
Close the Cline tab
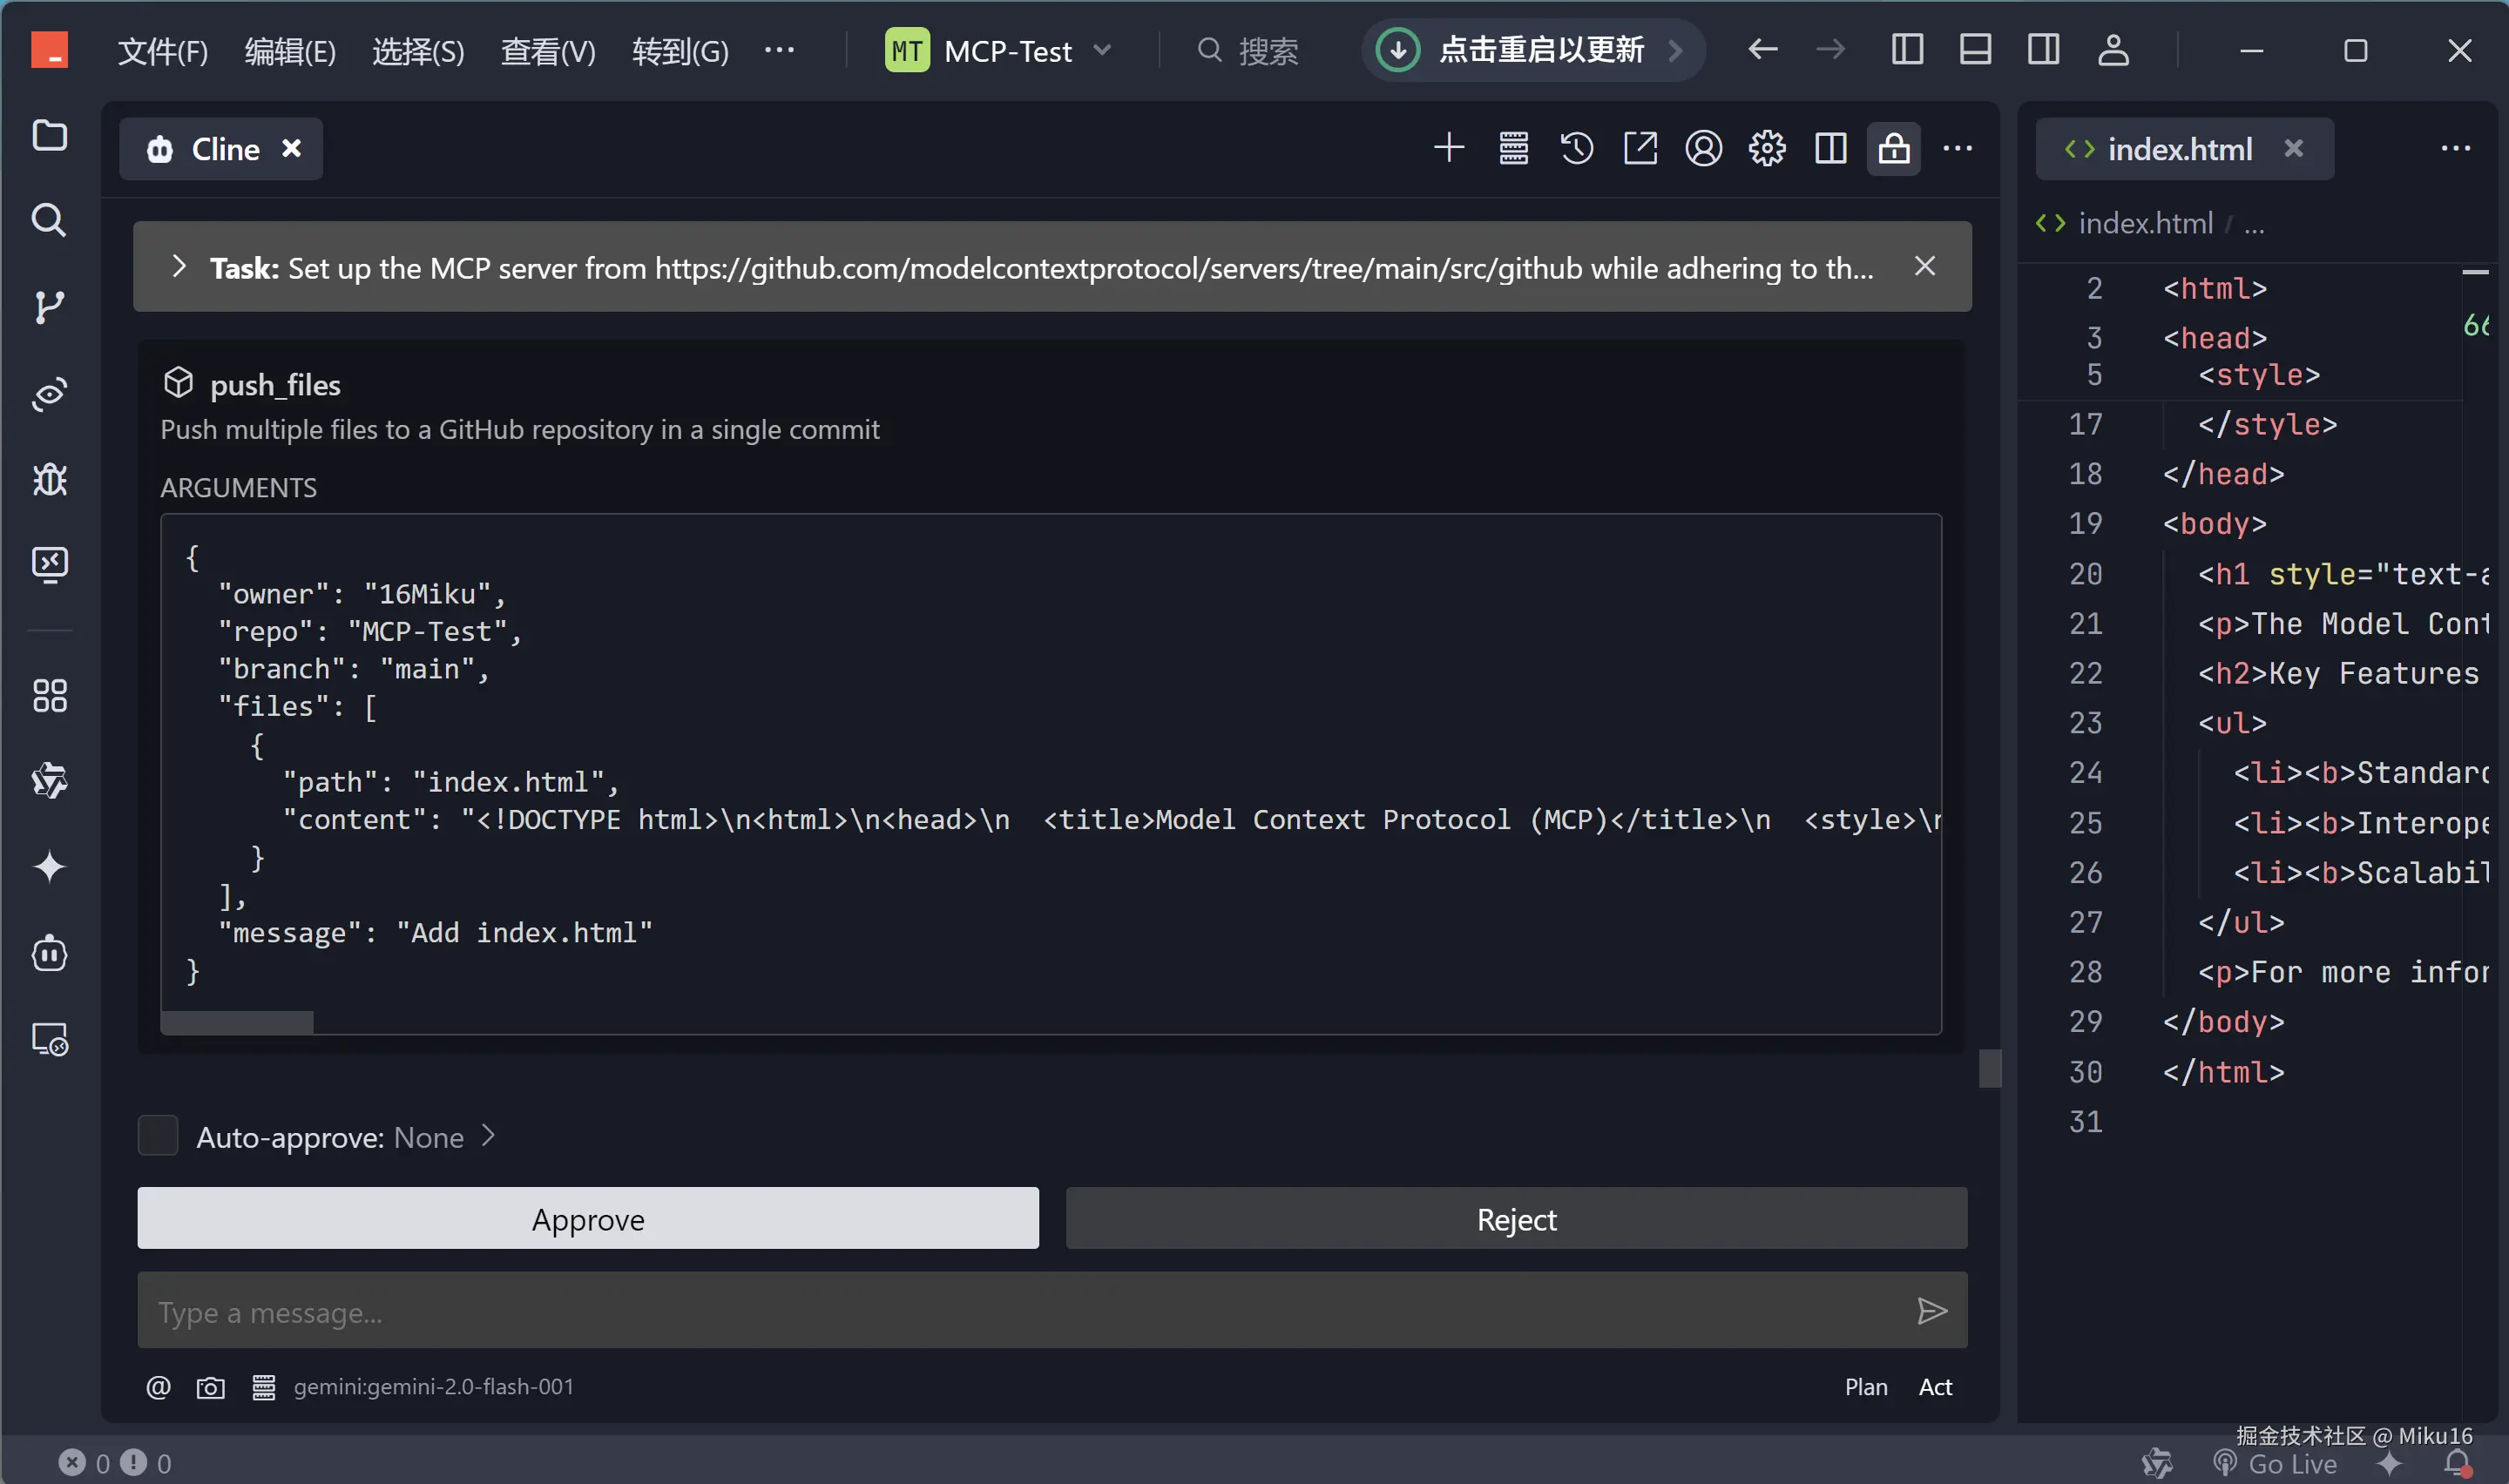[x=291, y=148]
